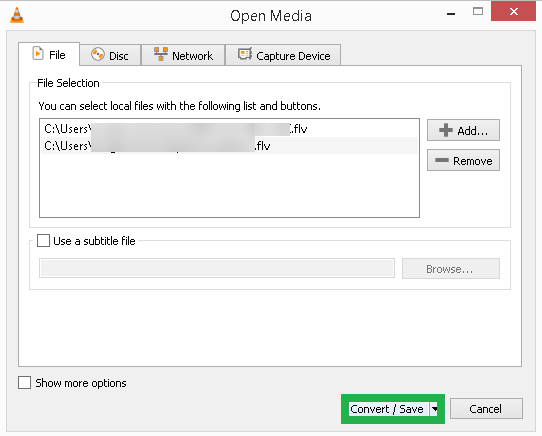Click the Remove button

coord(463,160)
